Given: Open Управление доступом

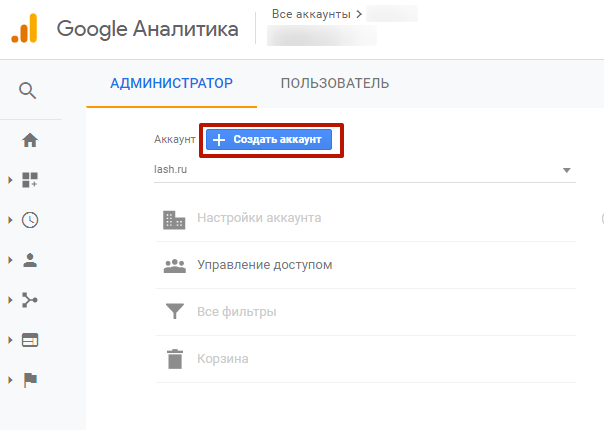Looking at the screenshot, I should click(x=265, y=265).
